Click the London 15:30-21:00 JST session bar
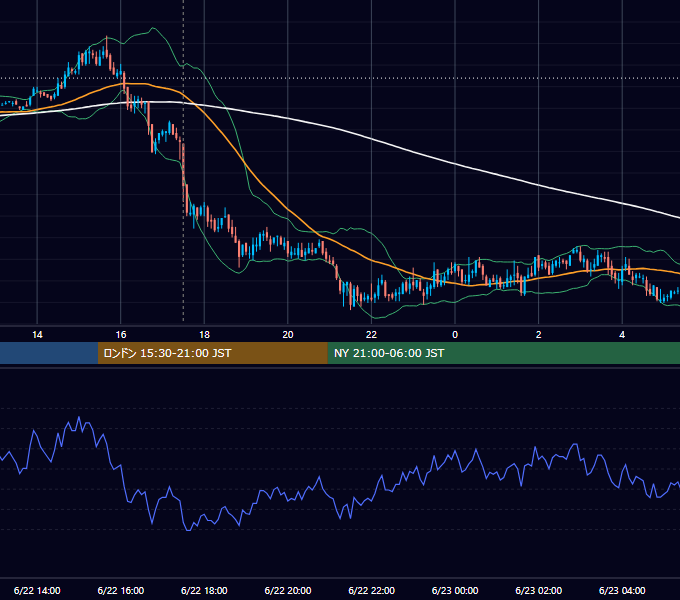The width and height of the screenshot is (680, 600). (212, 353)
